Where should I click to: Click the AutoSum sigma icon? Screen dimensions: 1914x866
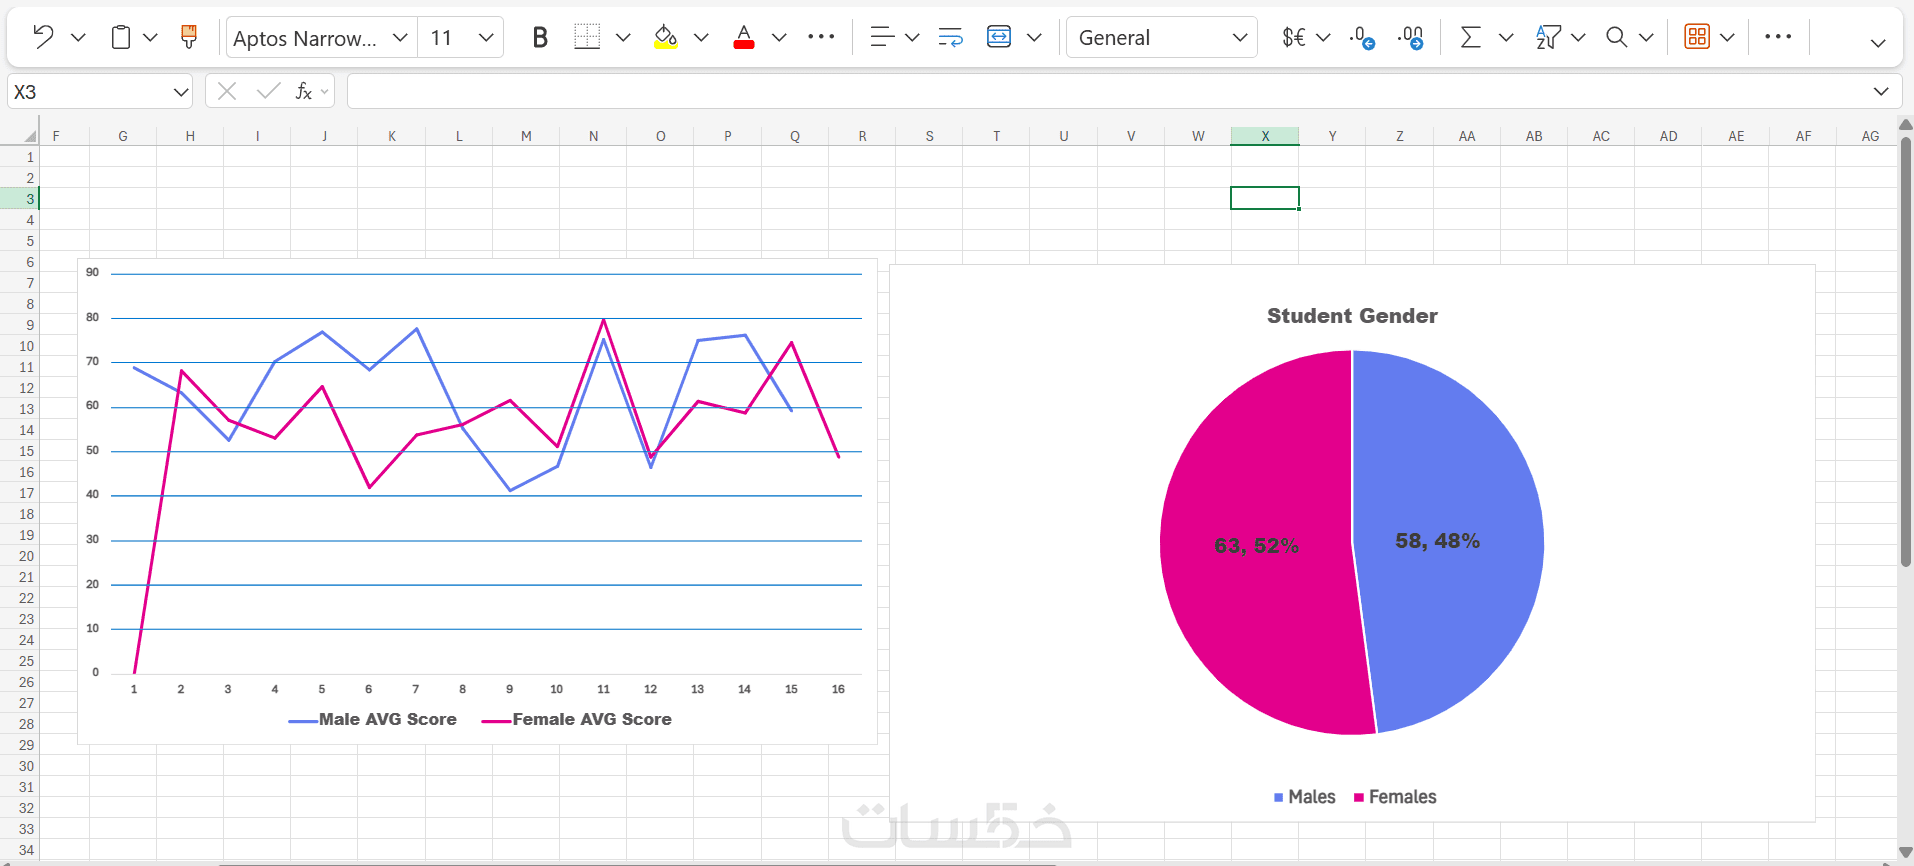[x=1470, y=37]
